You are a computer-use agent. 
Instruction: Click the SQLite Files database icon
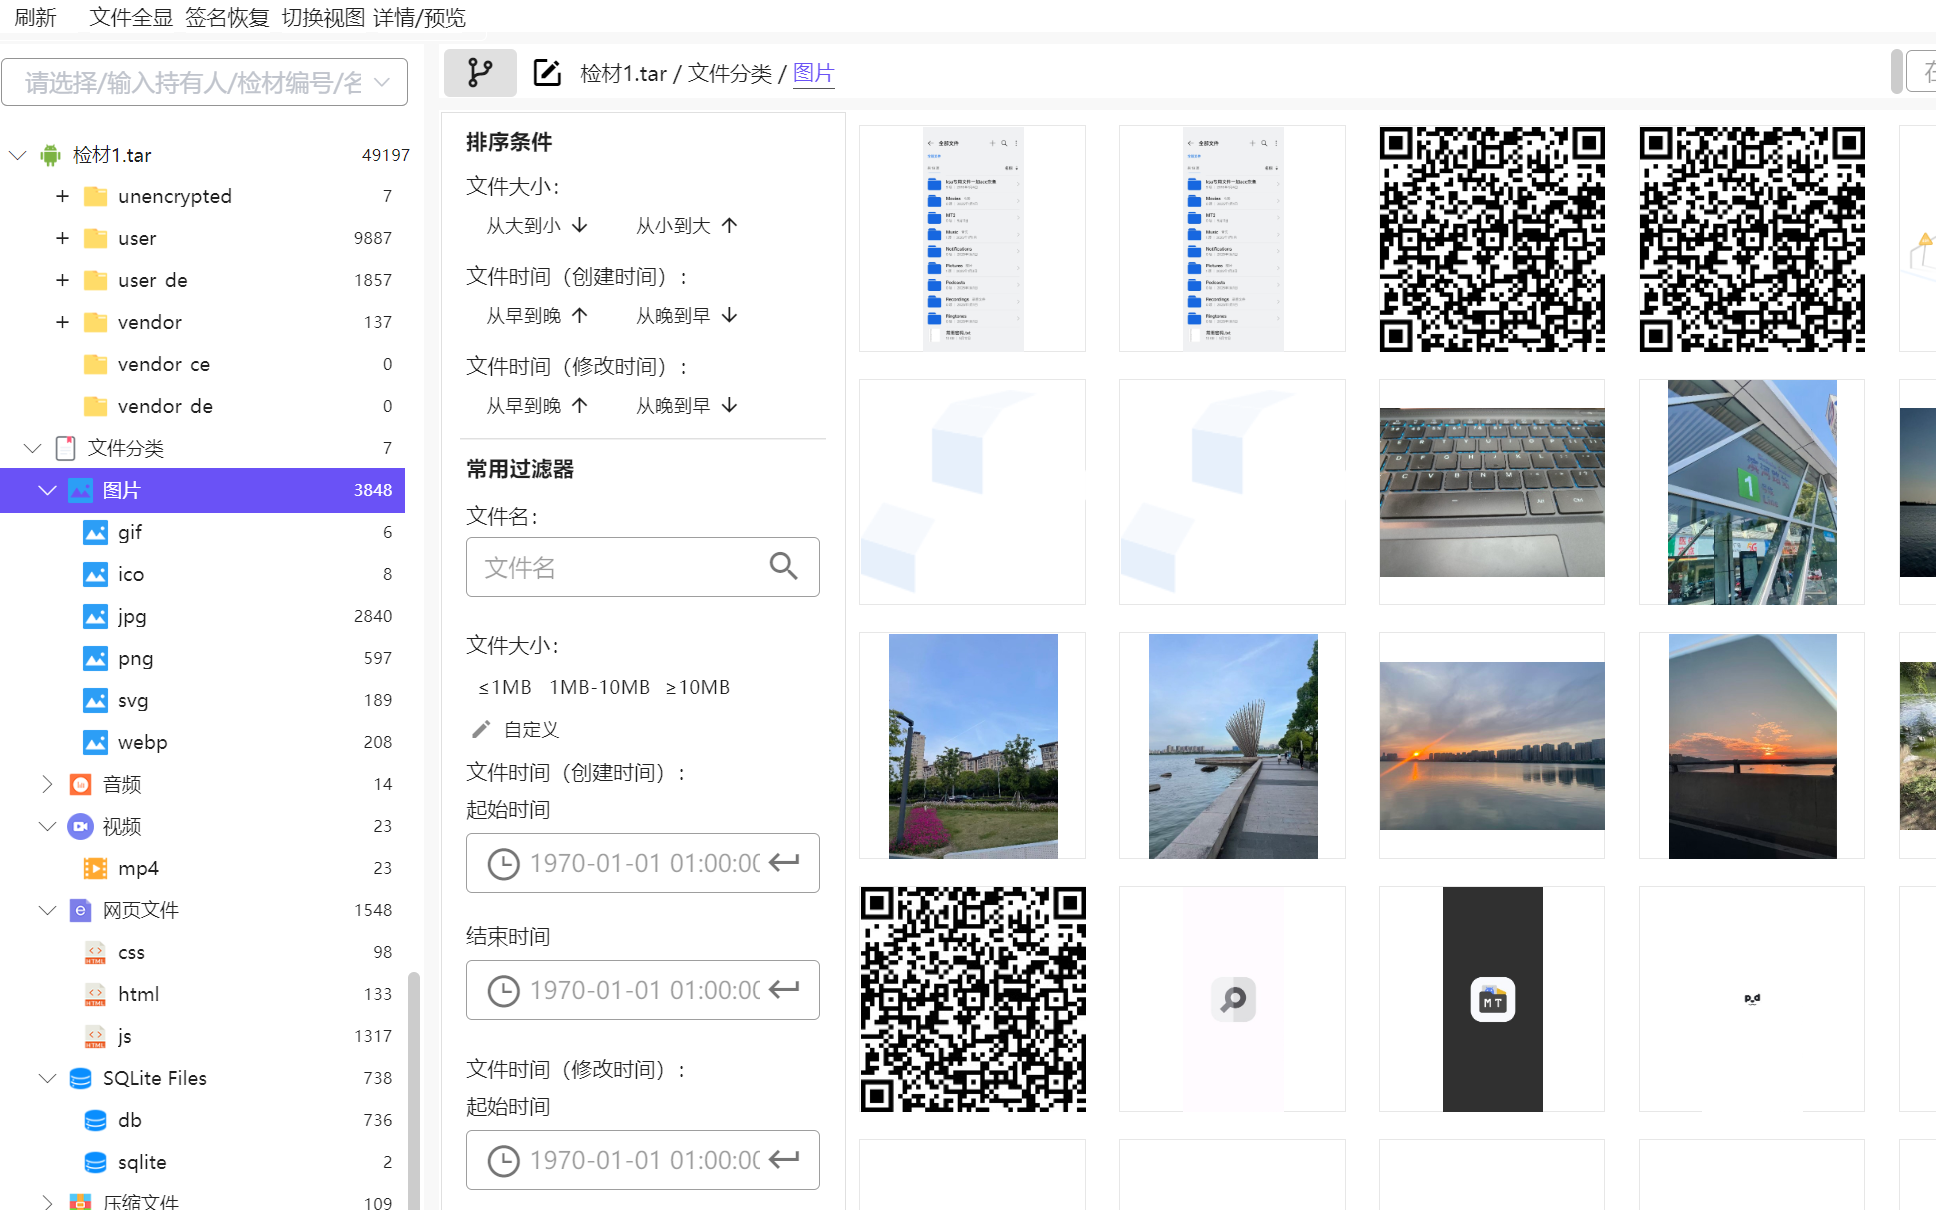click(x=80, y=1078)
